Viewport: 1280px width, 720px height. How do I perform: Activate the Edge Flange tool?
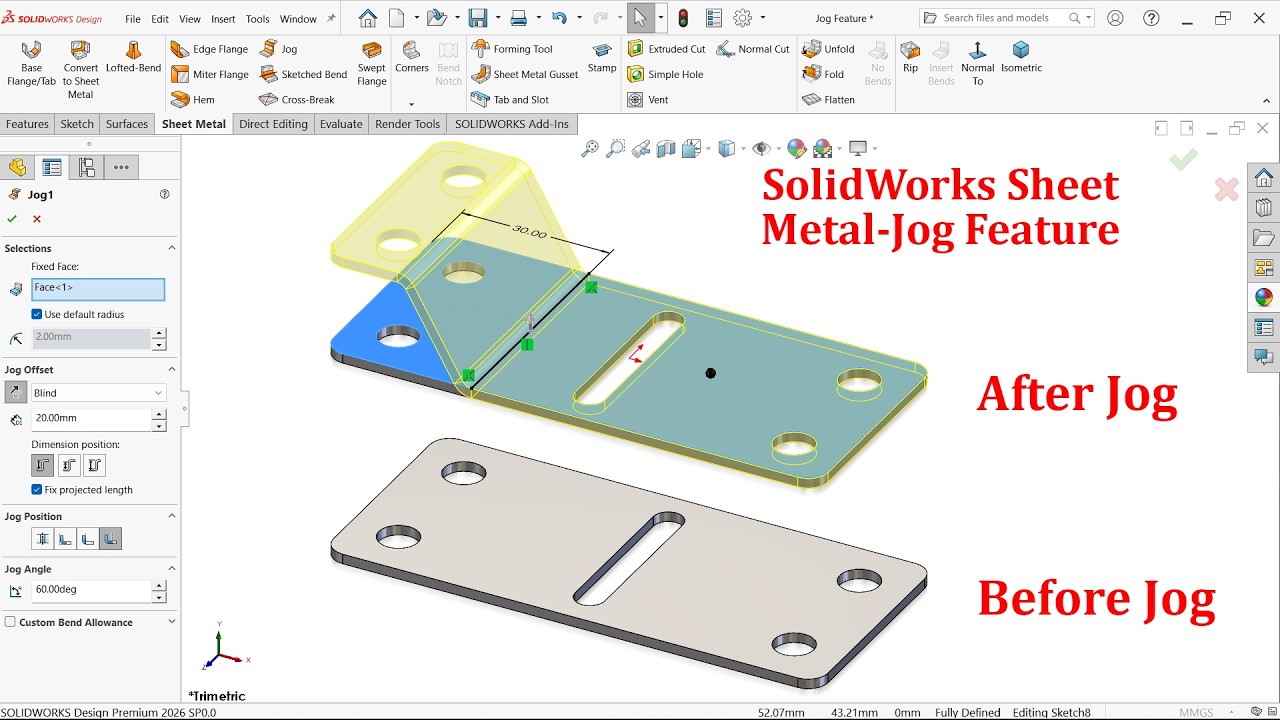(x=209, y=49)
